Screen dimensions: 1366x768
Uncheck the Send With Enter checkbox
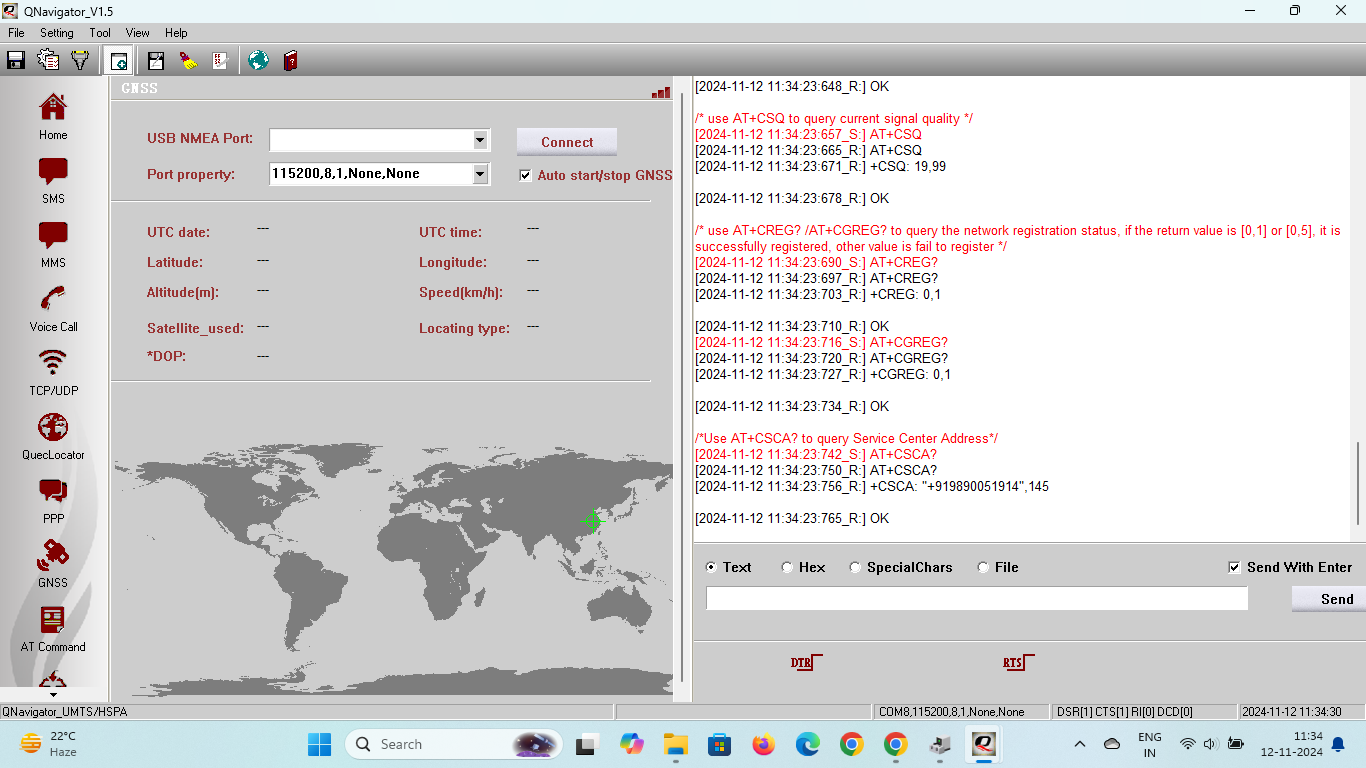[x=1234, y=567]
